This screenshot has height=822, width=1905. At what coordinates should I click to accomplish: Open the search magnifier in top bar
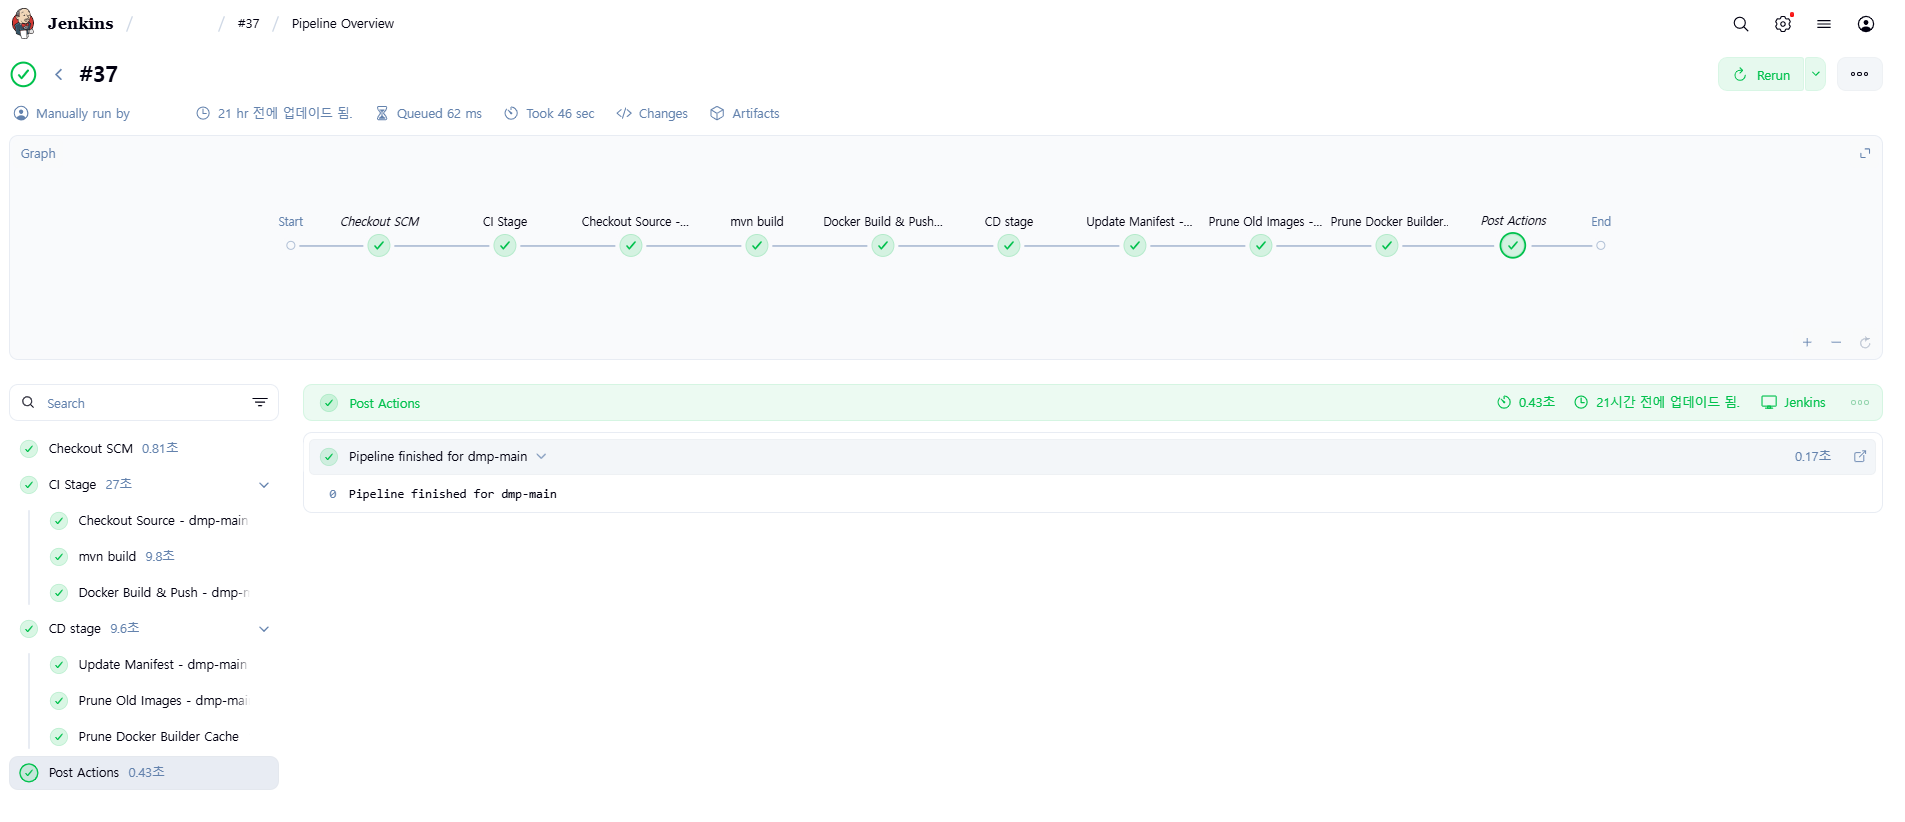click(x=1740, y=24)
